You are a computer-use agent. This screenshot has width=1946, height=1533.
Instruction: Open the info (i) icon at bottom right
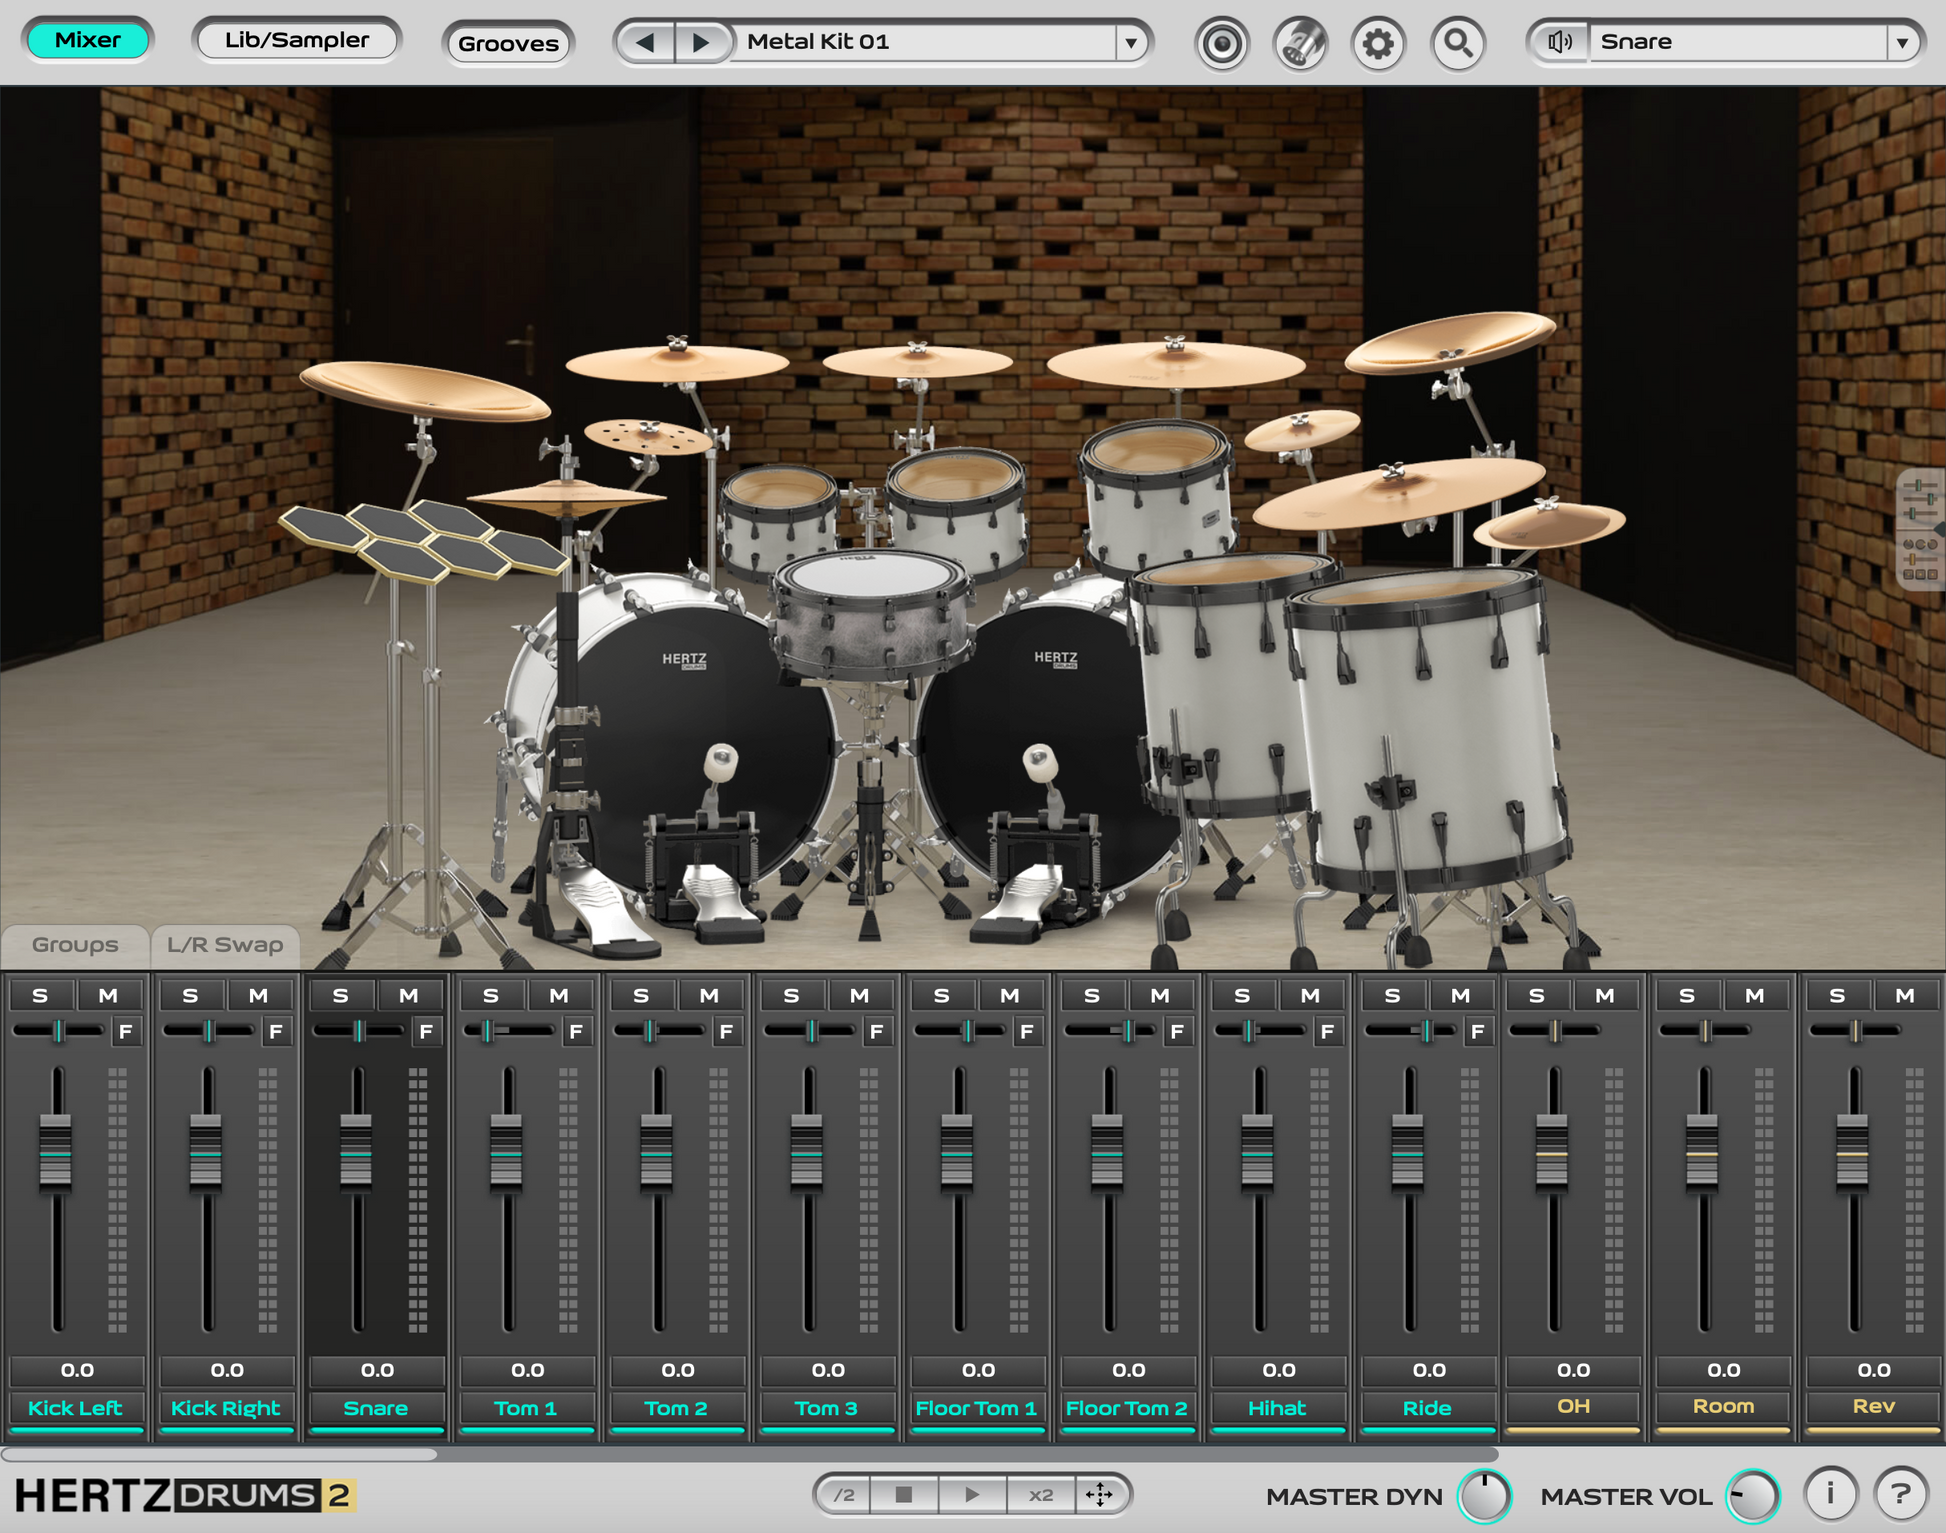point(1829,1494)
